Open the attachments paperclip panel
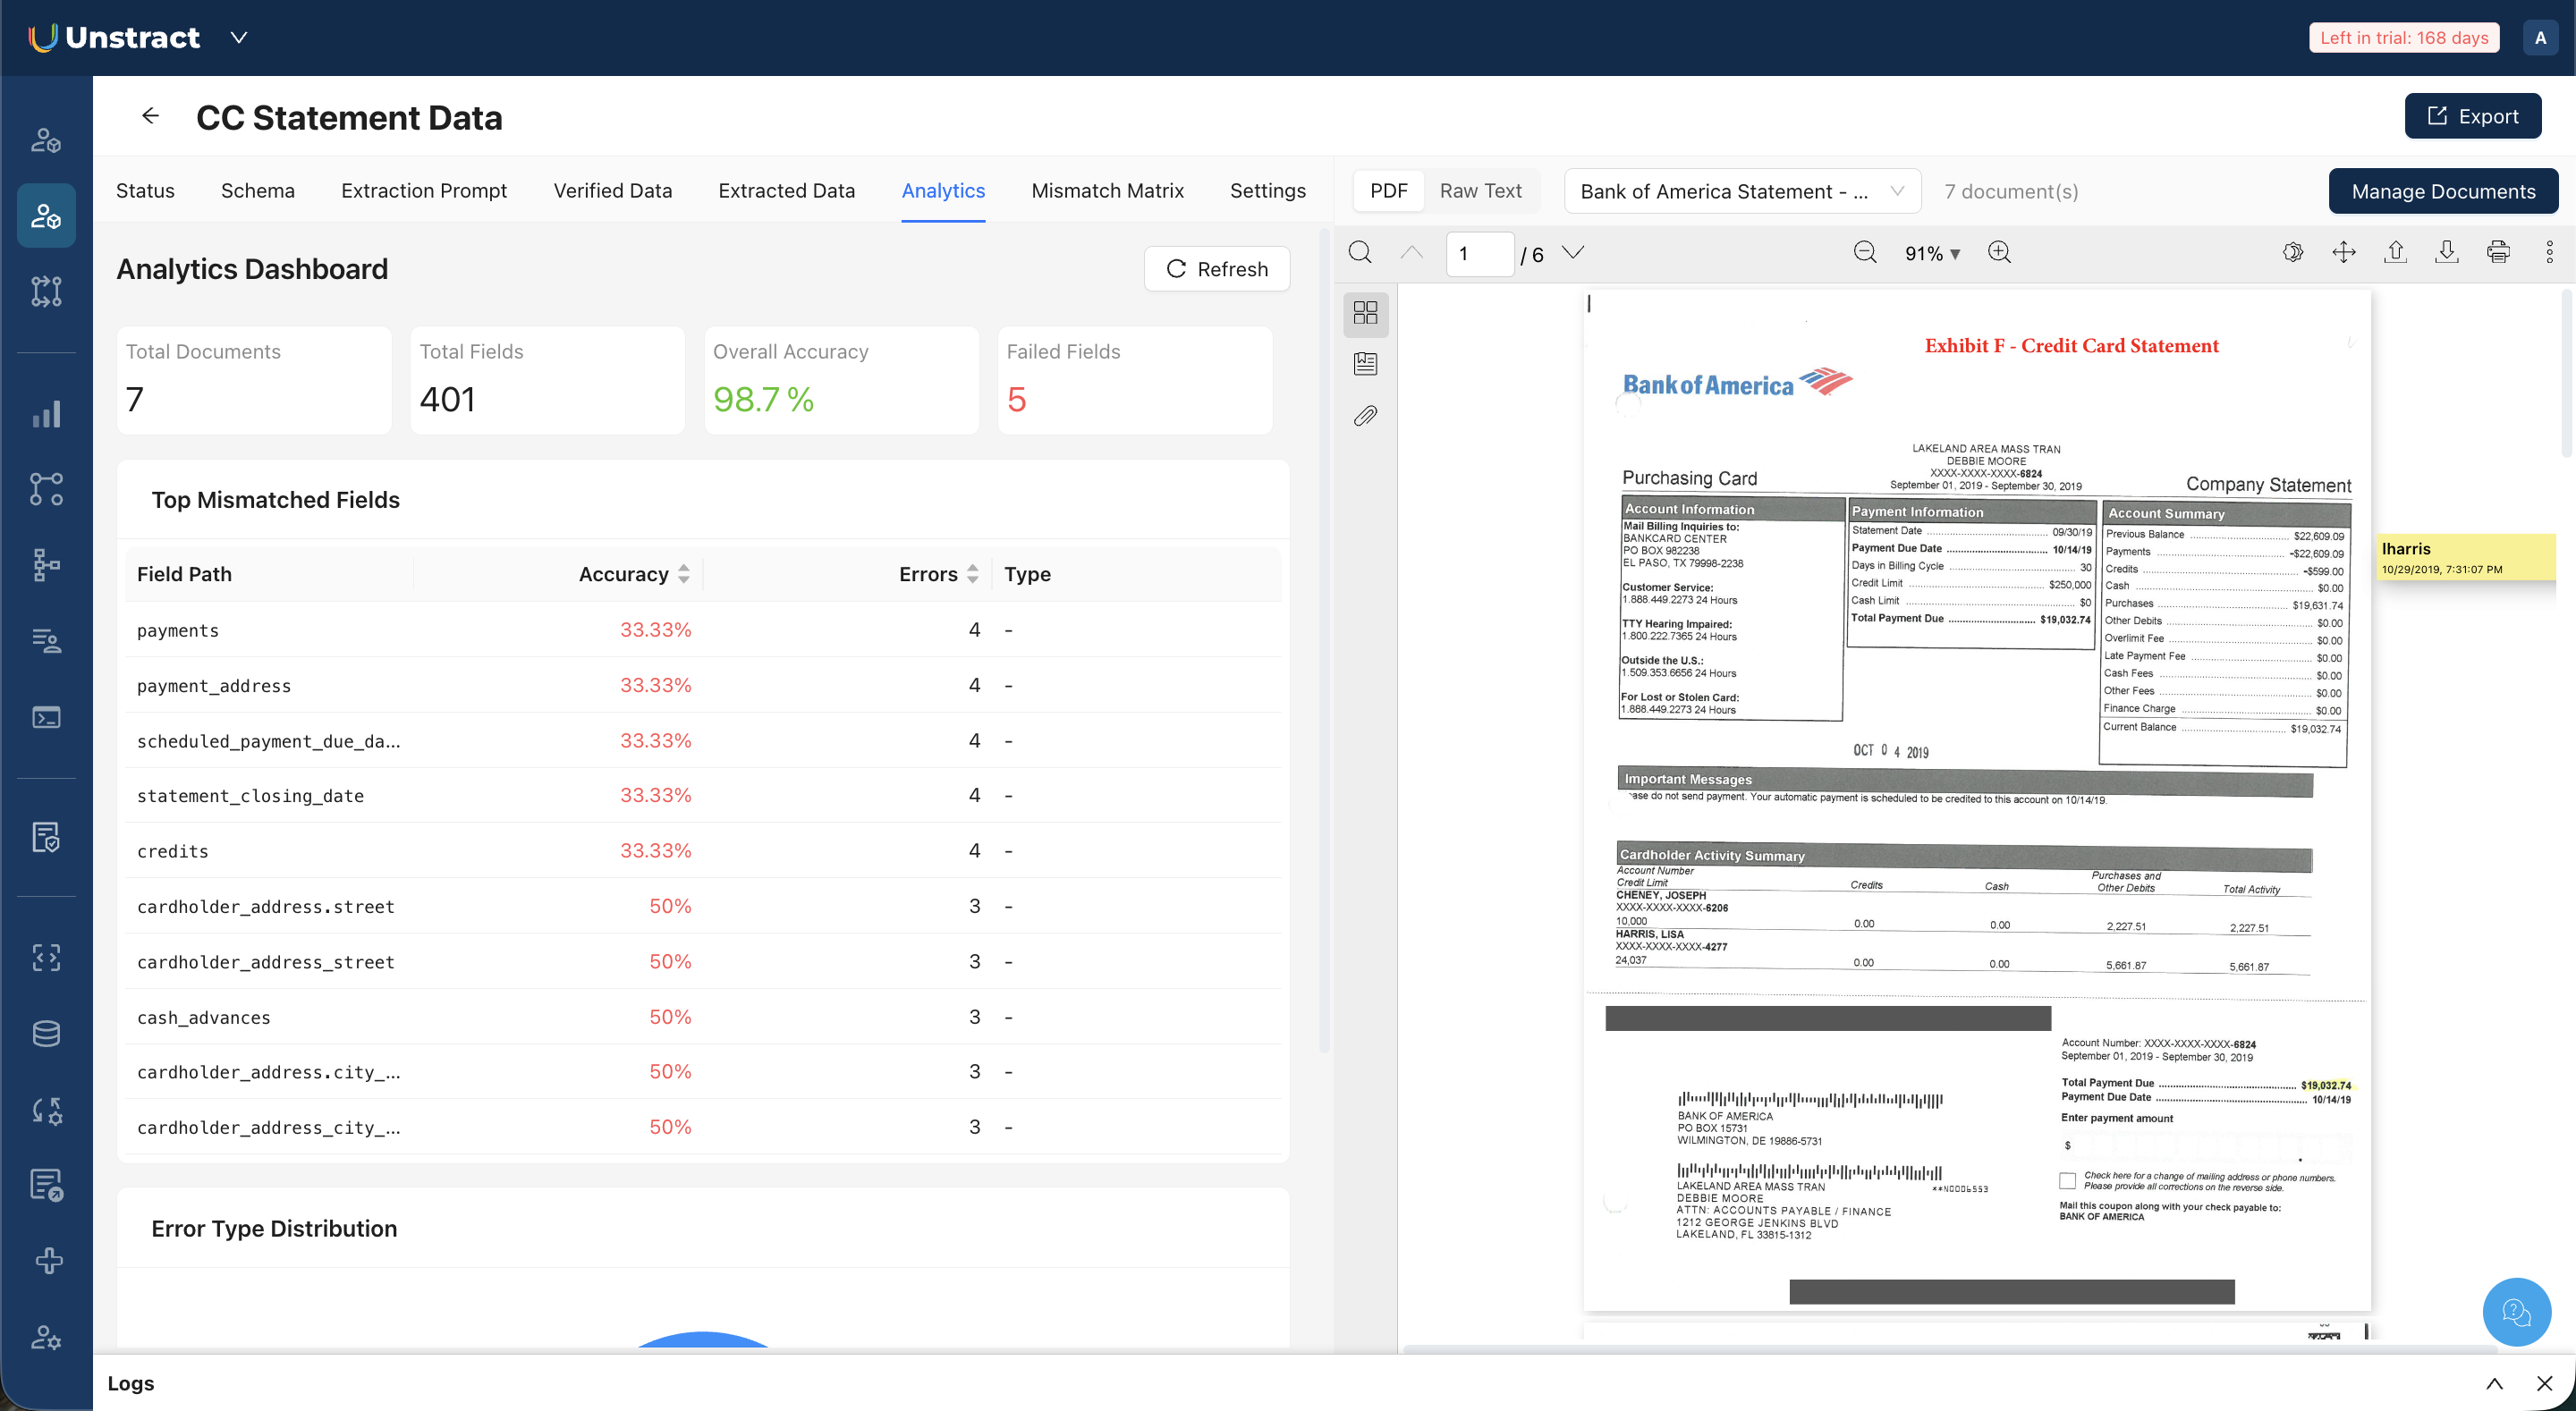The image size is (2576, 1411). pyautogui.click(x=1365, y=416)
